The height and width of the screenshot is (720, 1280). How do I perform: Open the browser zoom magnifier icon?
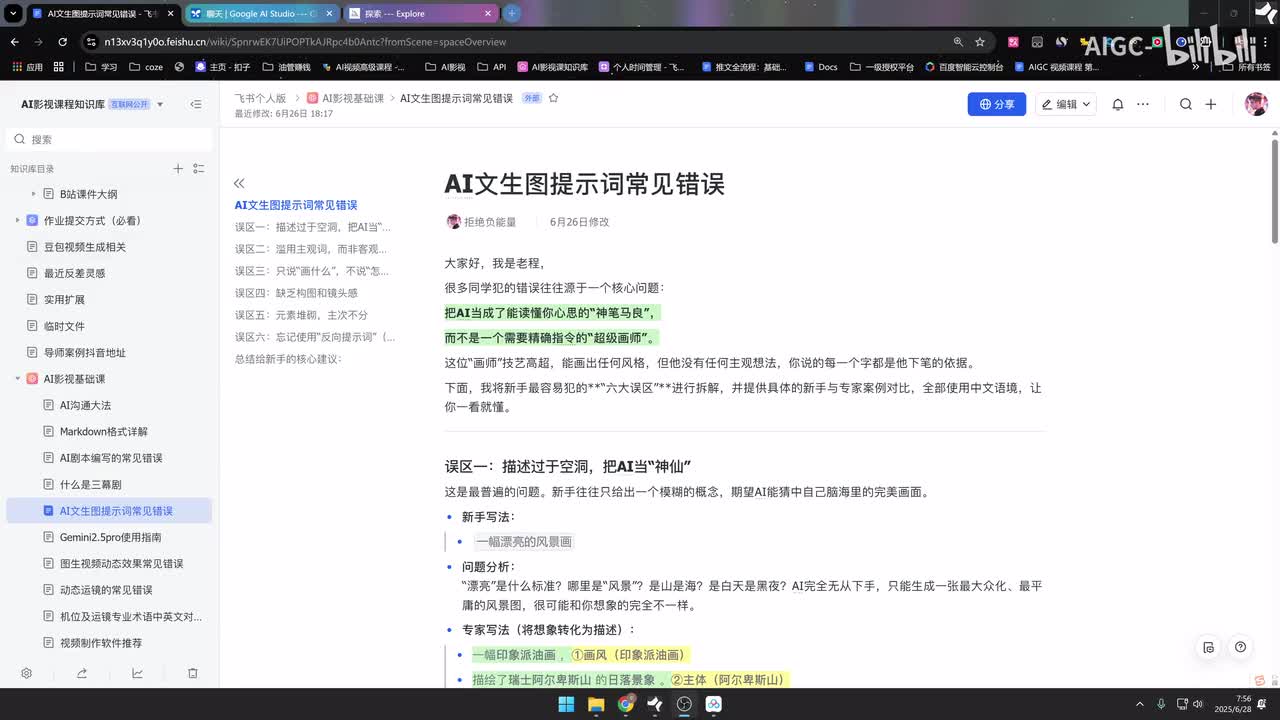point(958,42)
